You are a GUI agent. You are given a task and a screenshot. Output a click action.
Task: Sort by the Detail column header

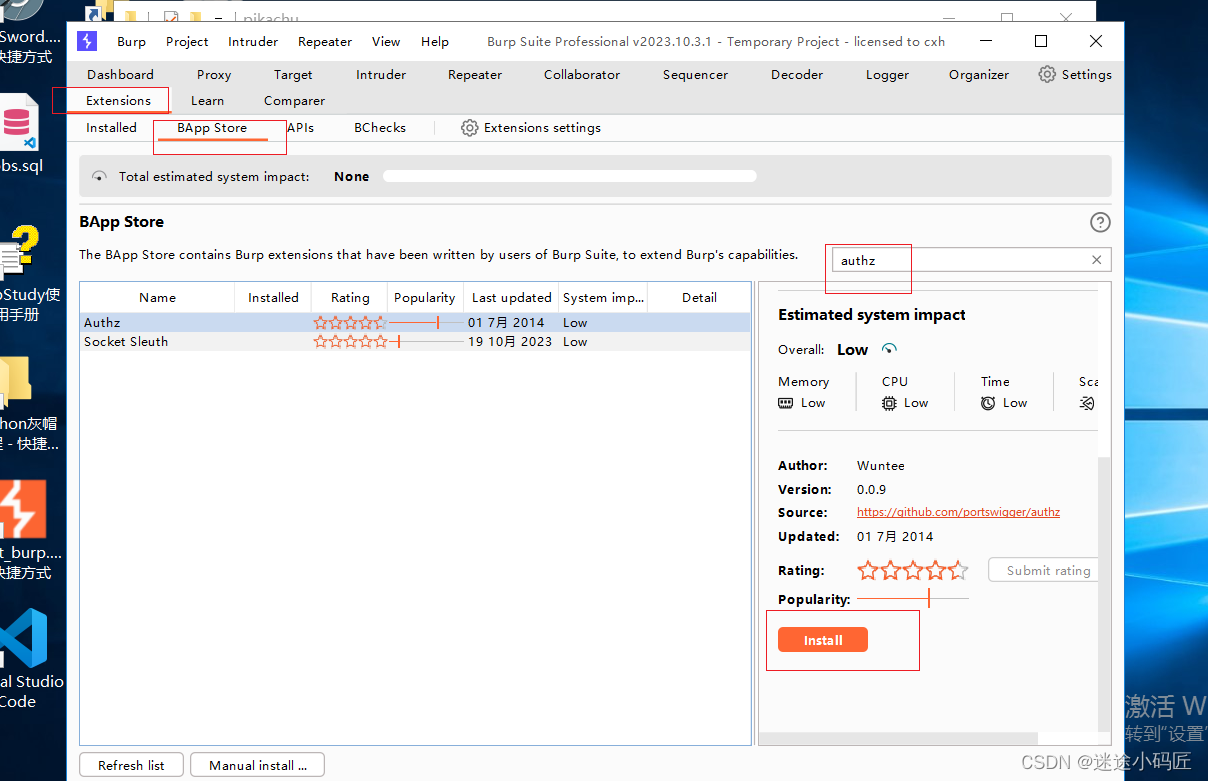tap(699, 297)
